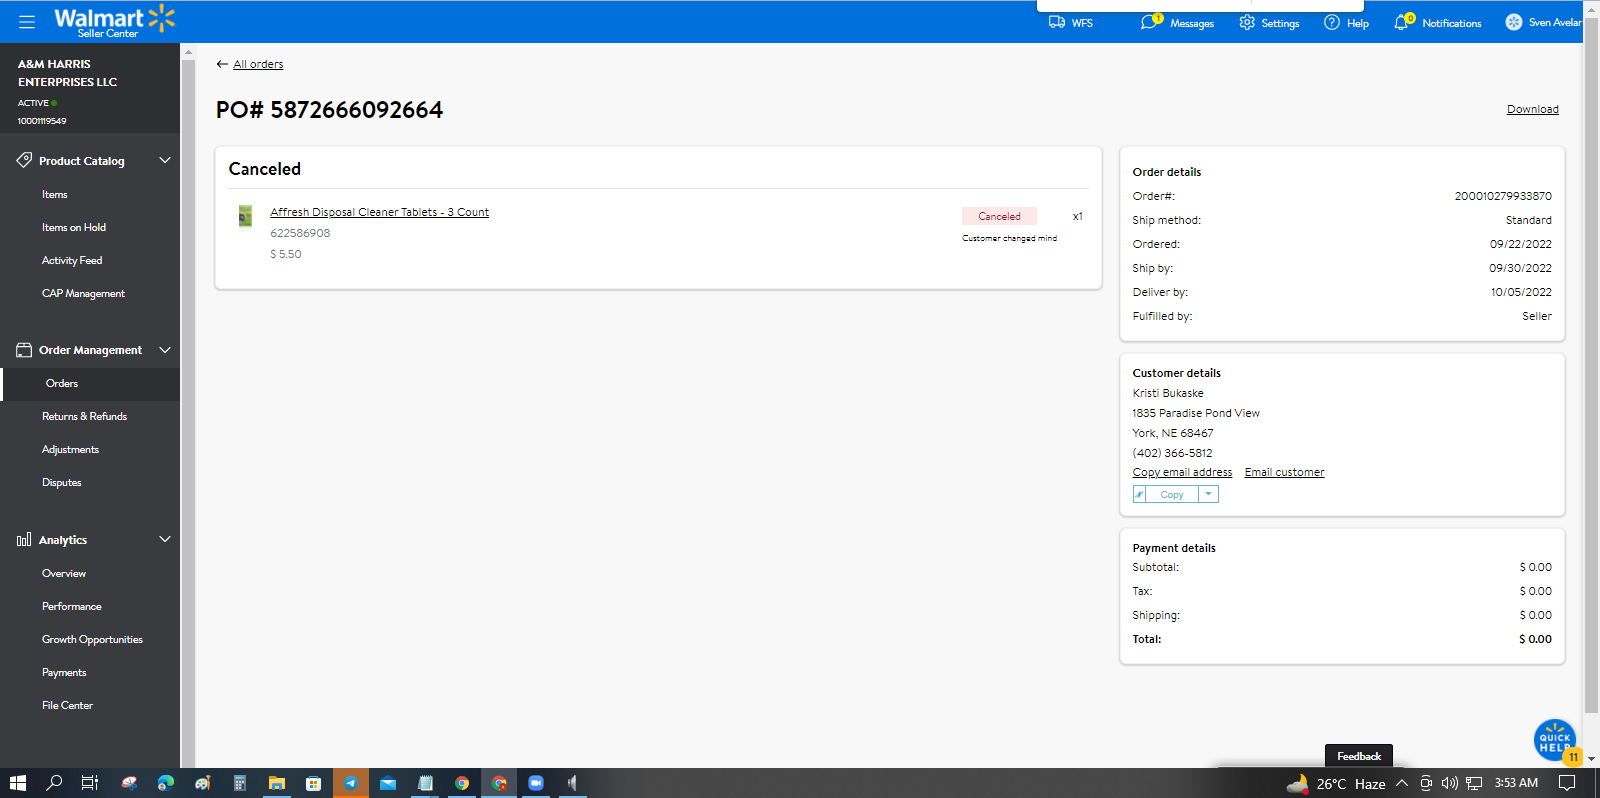
Task: Open Task View in the taskbar
Action: coord(90,783)
